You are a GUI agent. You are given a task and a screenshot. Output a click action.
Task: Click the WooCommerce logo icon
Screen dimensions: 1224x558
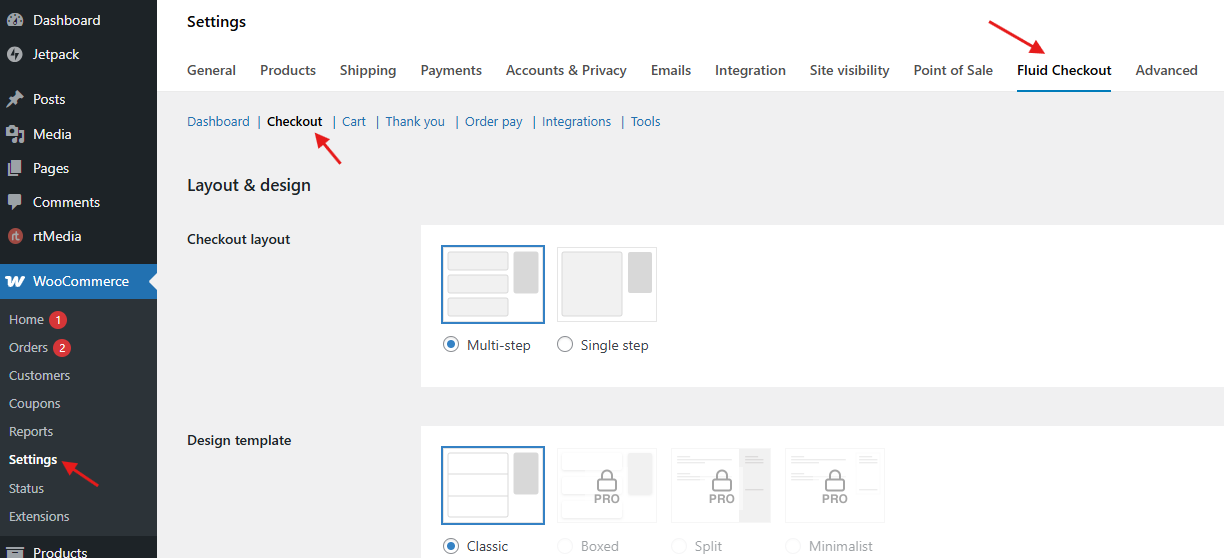click(x=15, y=281)
